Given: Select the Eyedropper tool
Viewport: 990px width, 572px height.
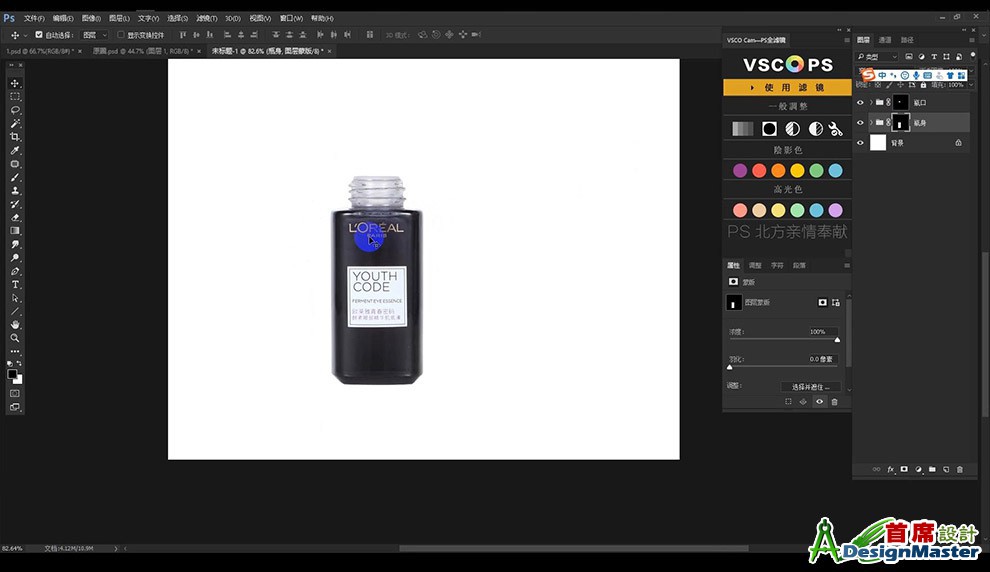Looking at the screenshot, I should (15, 150).
